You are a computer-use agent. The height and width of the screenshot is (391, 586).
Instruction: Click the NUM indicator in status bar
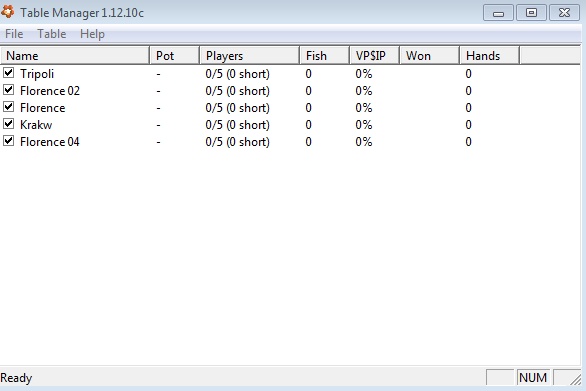click(533, 378)
